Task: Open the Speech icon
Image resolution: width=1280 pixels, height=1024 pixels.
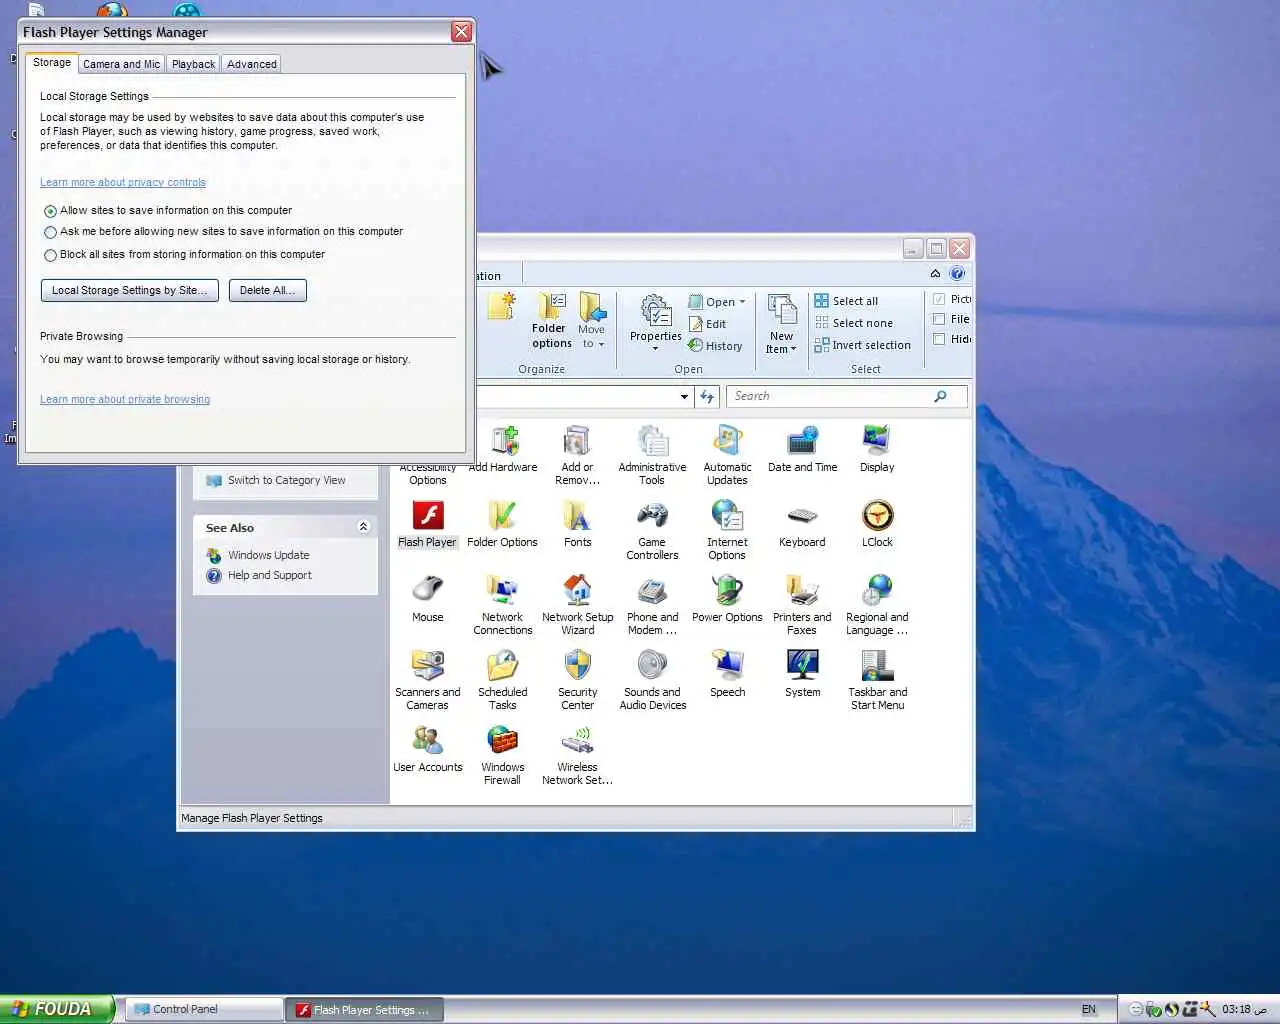Action: pyautogui.click(x=727, y=673)
